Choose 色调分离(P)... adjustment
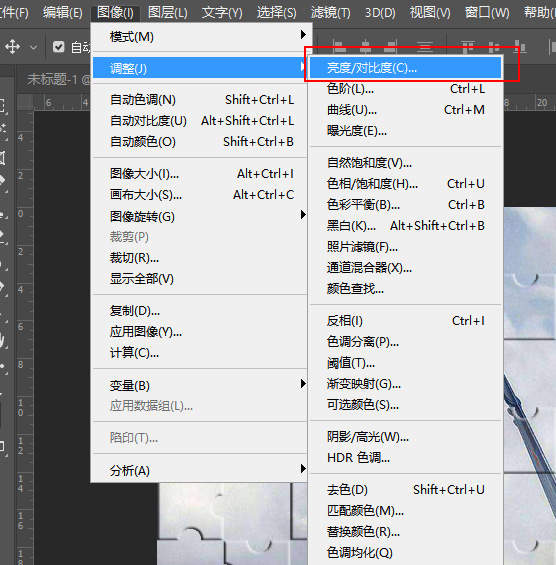 click(406, 341)
